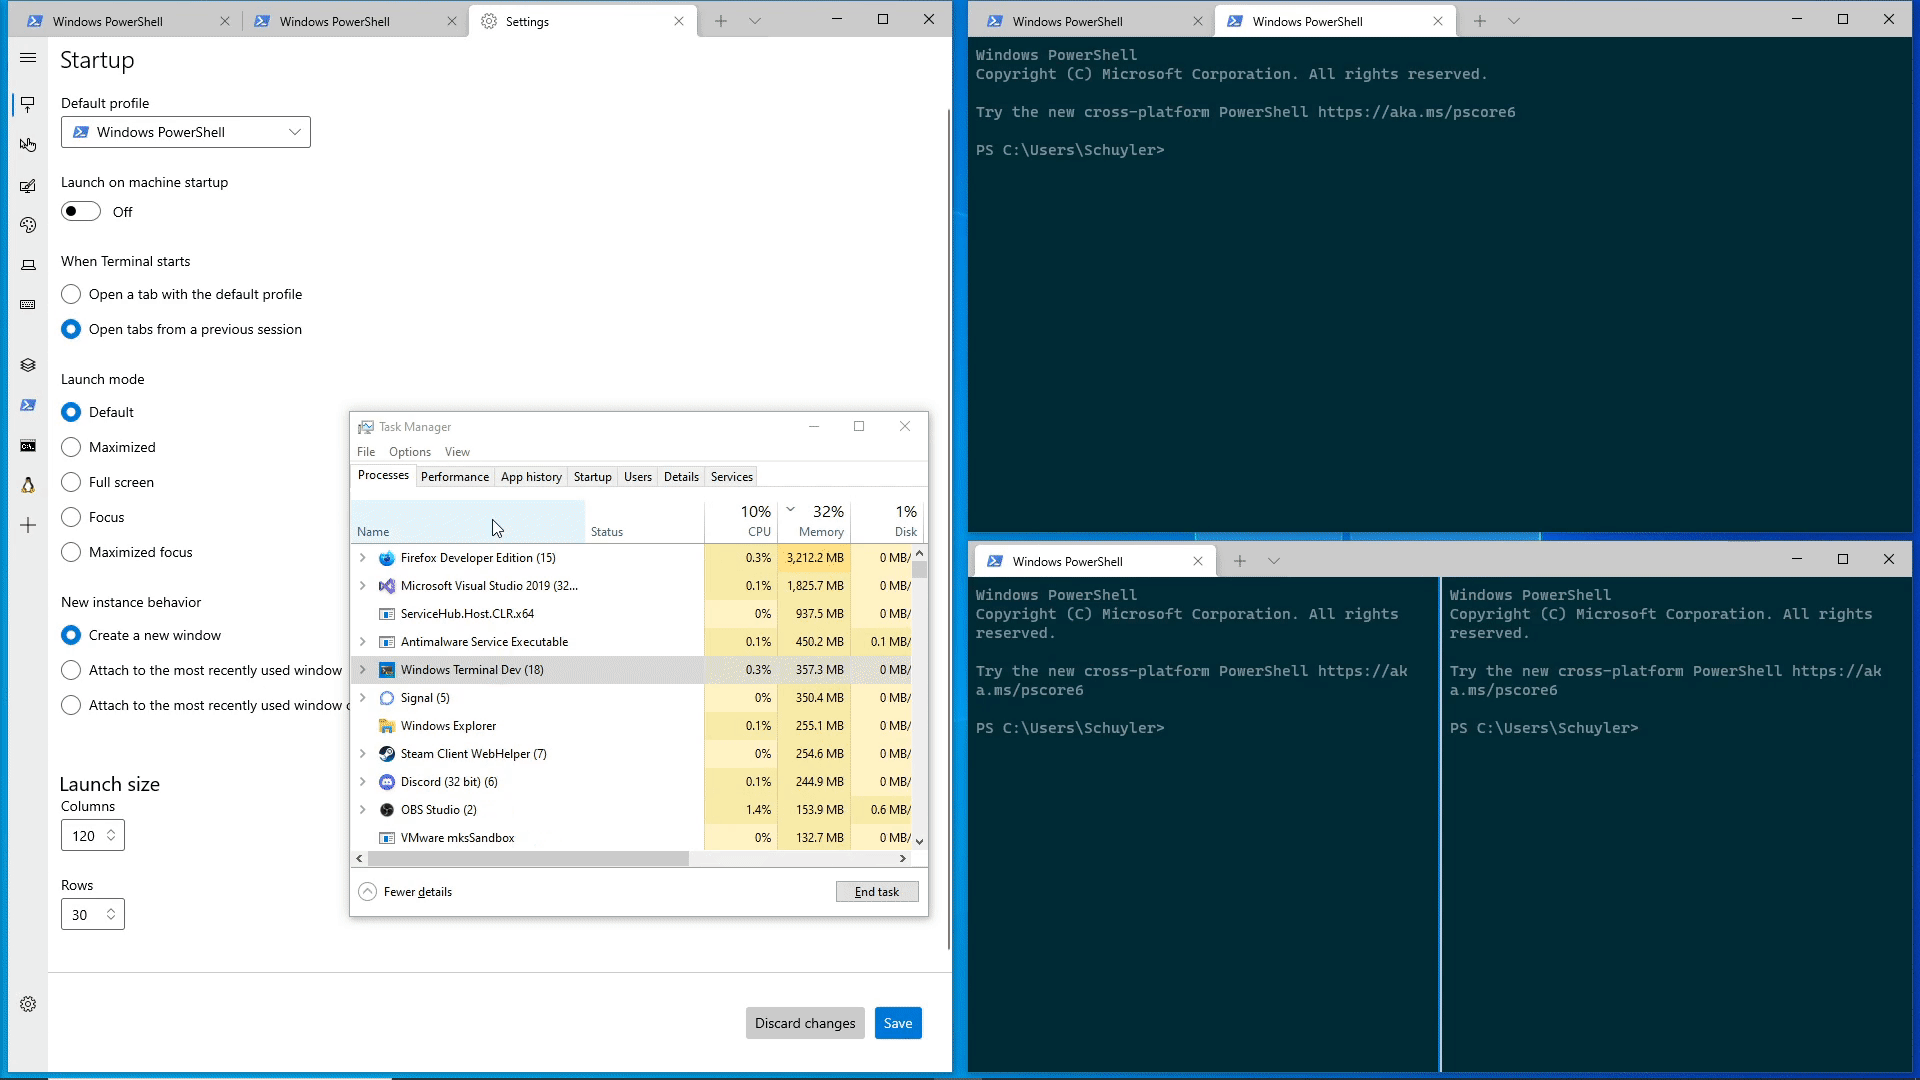Open the Default profile dropdown
Screen dimensions: 1920x1080
pos(186,132)
